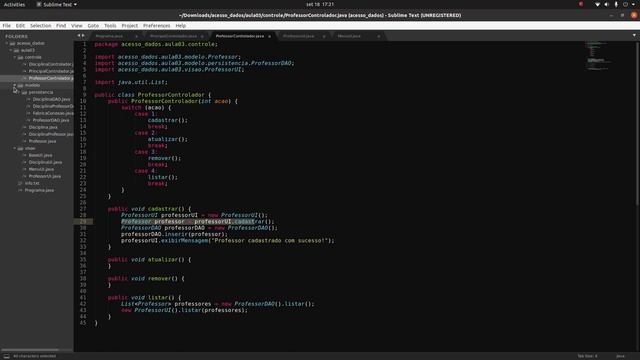Open the Preferences menu
The width and height of the screenshot is (640, 360).
(157, 25)
